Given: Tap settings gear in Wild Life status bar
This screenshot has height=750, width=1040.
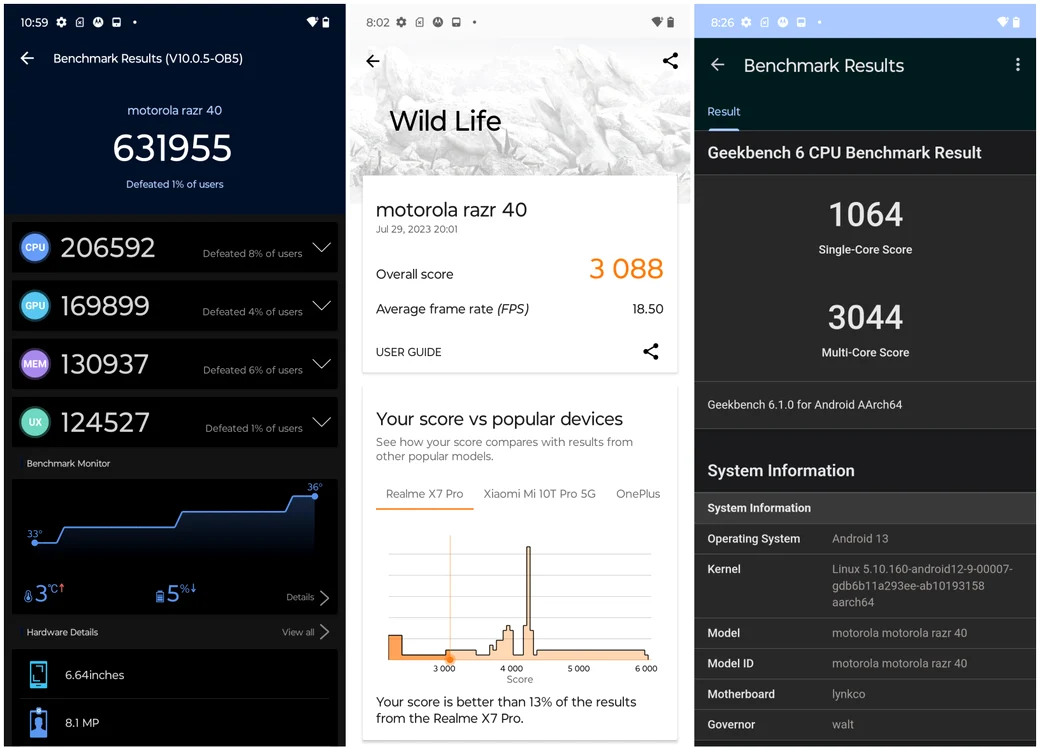Looking at the screenshot, I should 401,22.
